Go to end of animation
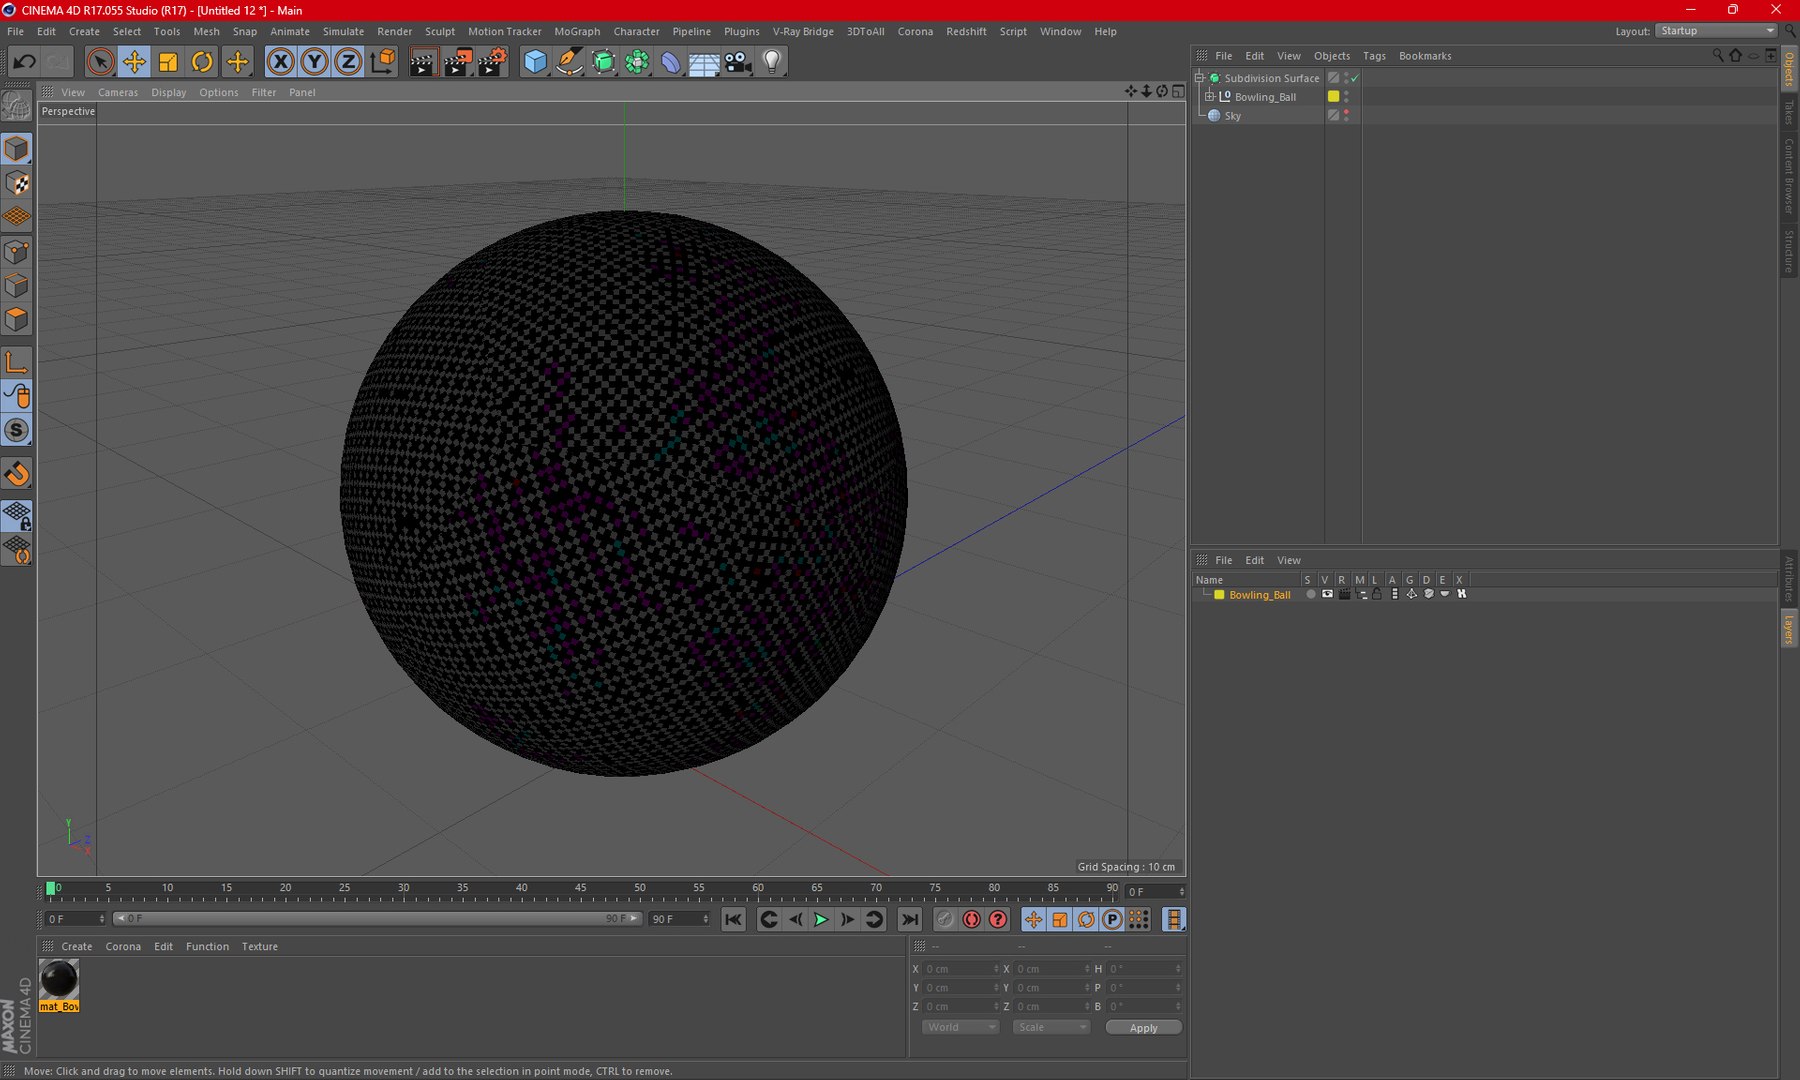Image resolution: width=1800 pixels, height=1080 pixels. (910, 920)
